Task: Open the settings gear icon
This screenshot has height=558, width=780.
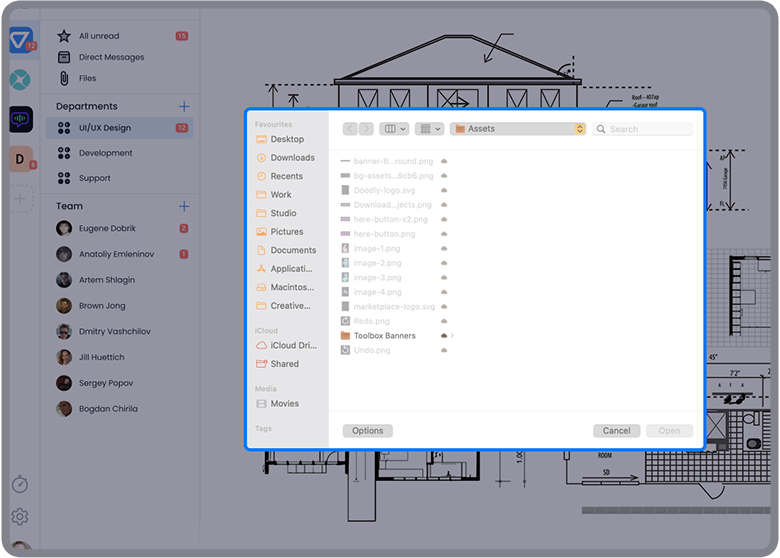Action: click(x=20, y=517)
